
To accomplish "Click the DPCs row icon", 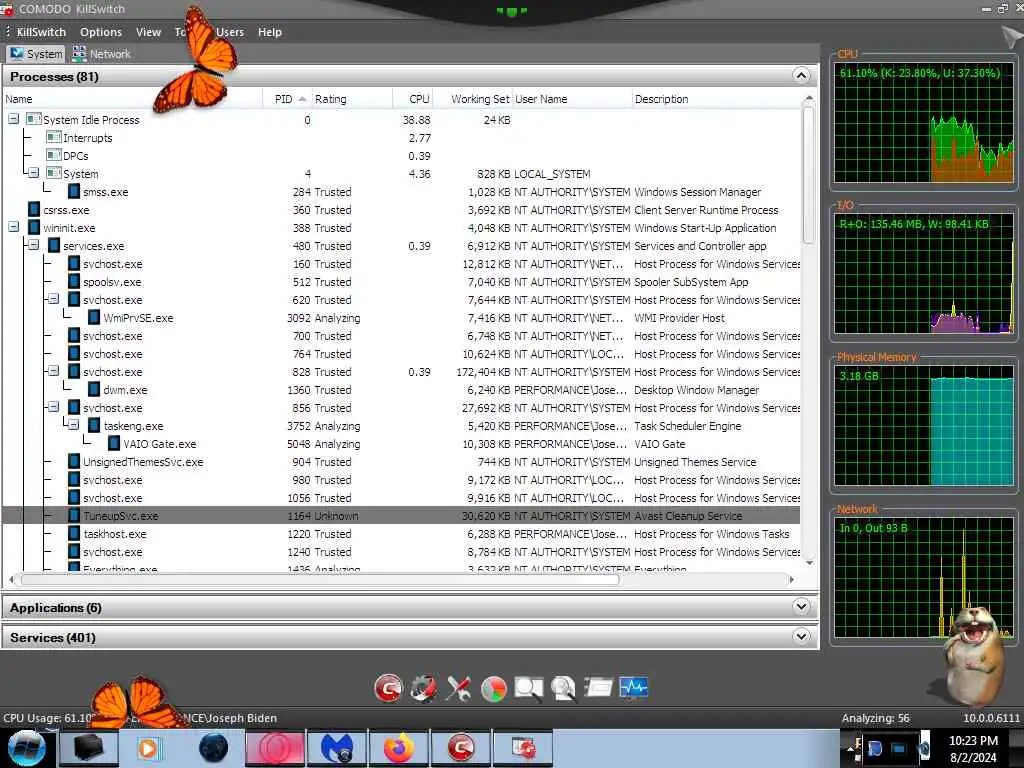I will [54, 155].
